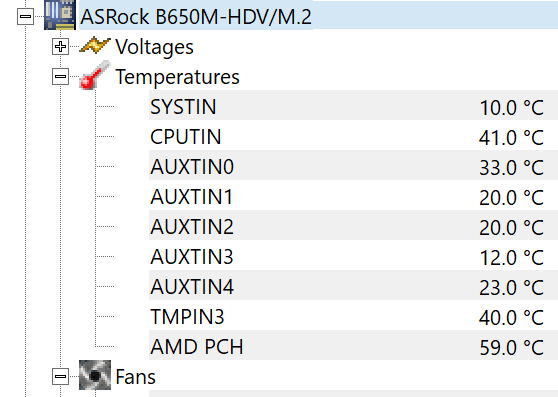Click the Fans icon
Viewport: 558px width, 397px height.
(x=95, y=375)
